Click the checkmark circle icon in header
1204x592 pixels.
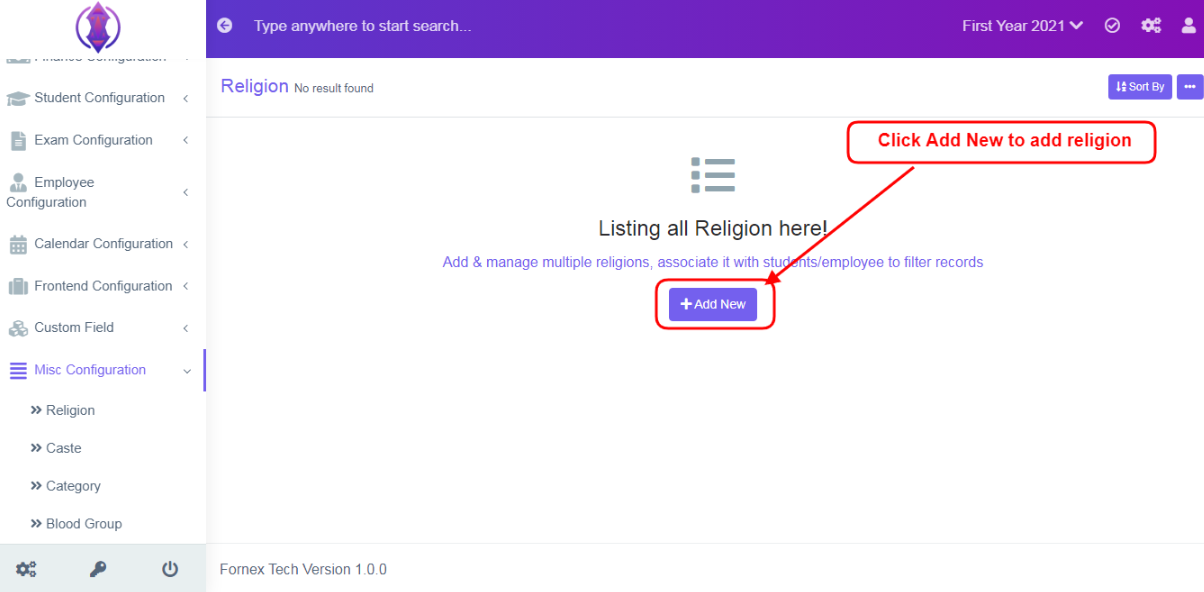click(1112, 26)
